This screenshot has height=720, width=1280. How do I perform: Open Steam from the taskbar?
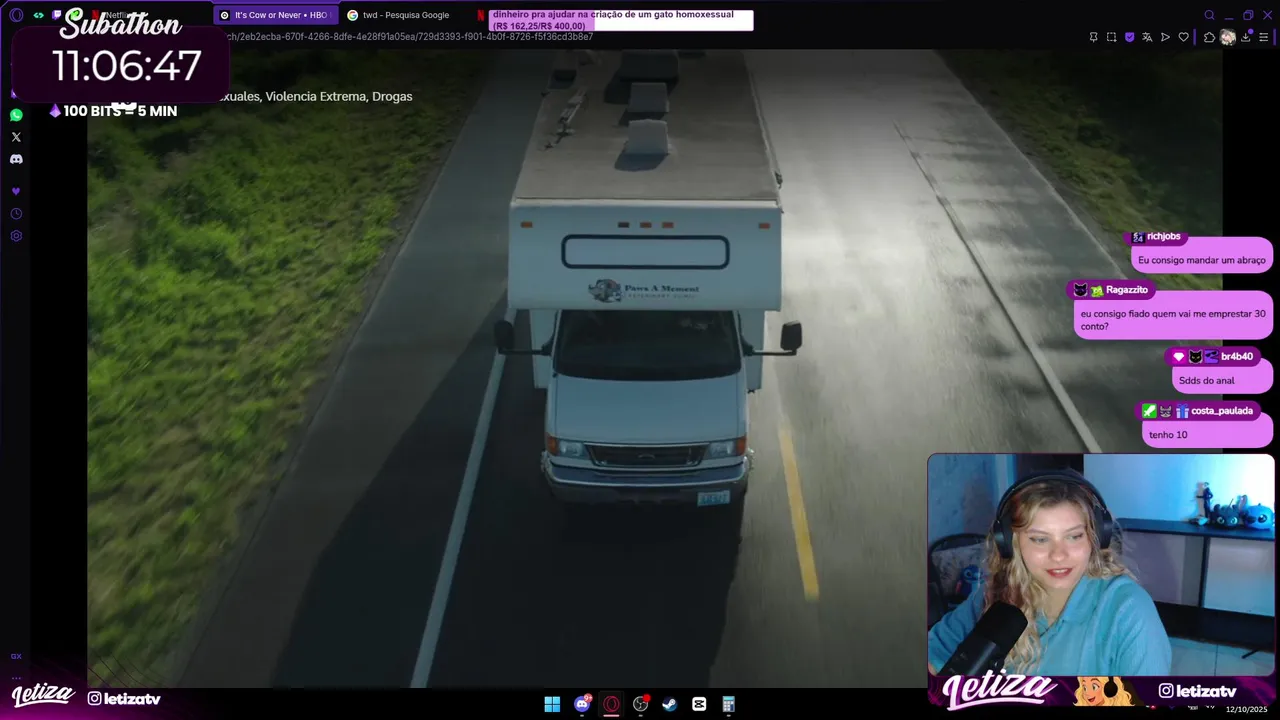pyautogui.click(x=670, y=704)
